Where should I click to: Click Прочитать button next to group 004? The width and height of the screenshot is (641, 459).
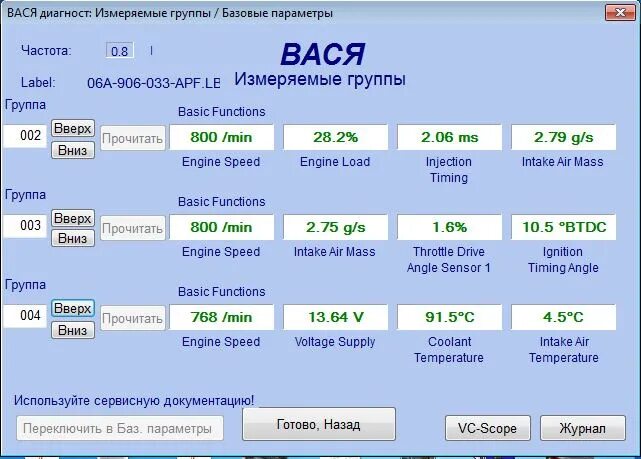point(133,318)
